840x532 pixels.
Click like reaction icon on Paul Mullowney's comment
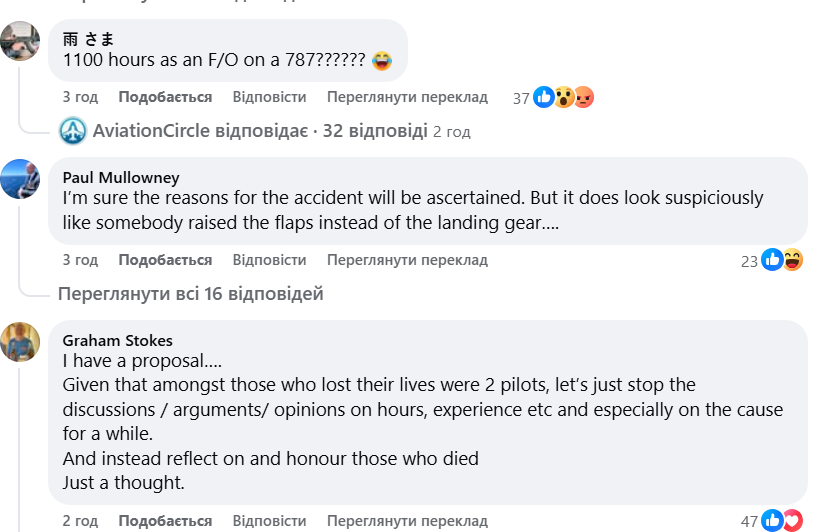[772, 260]
